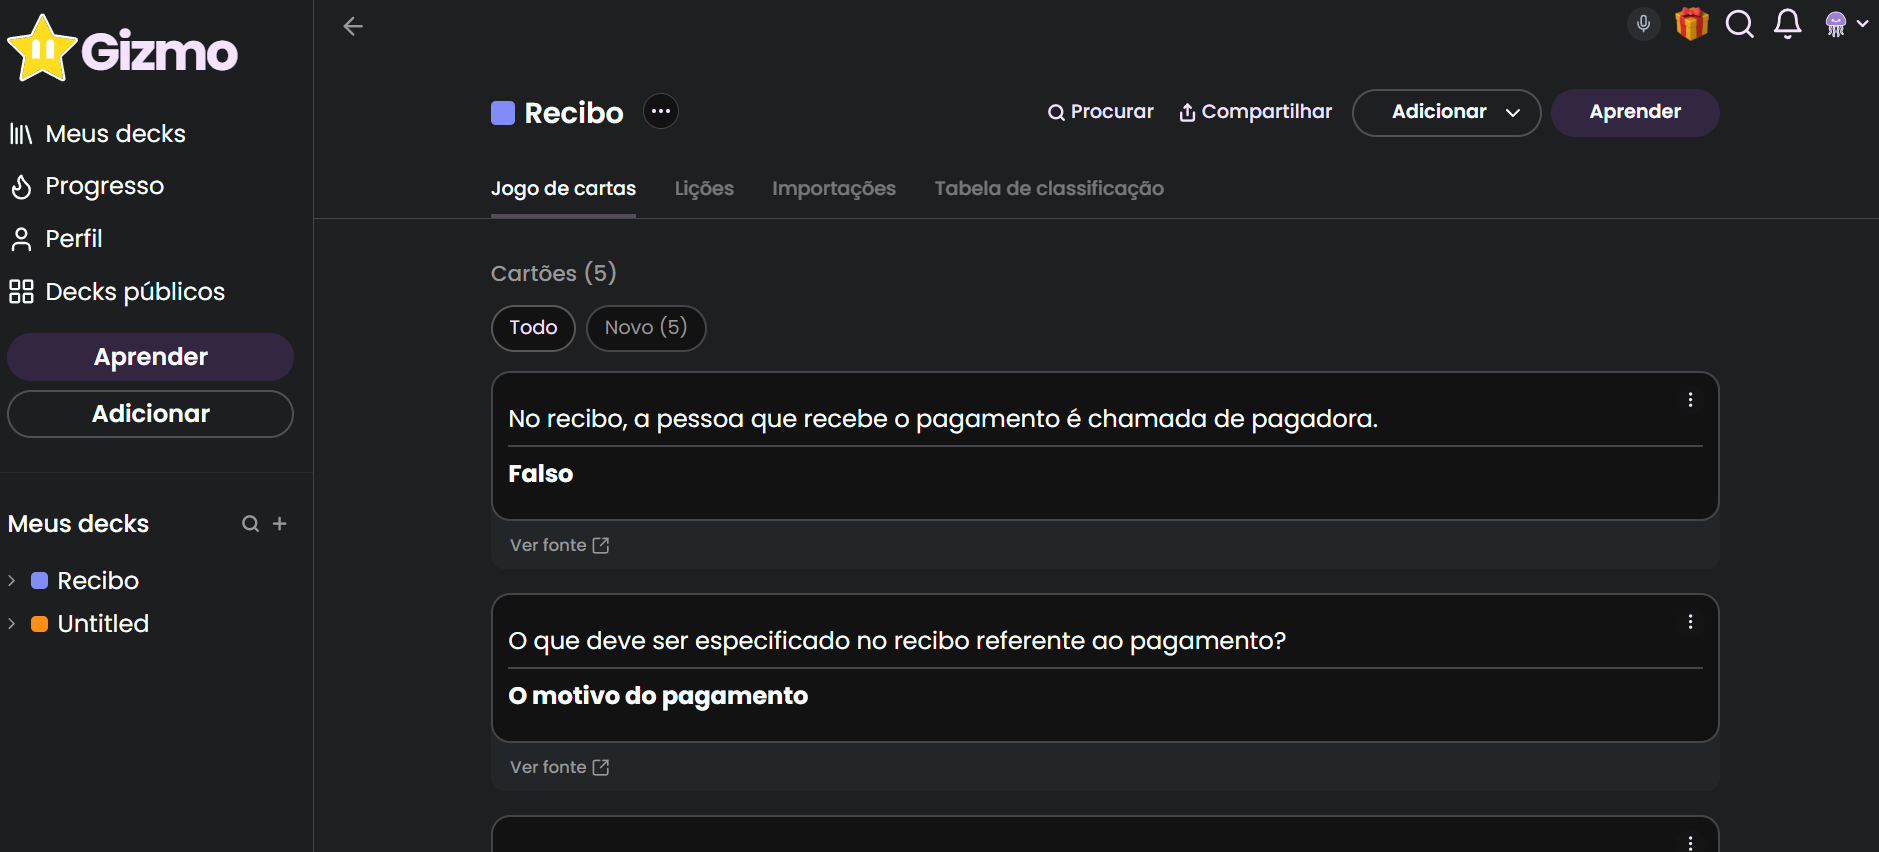1879x852 pixels.
Task: Open the user avatar account menu
Action: click(1846, 24)
